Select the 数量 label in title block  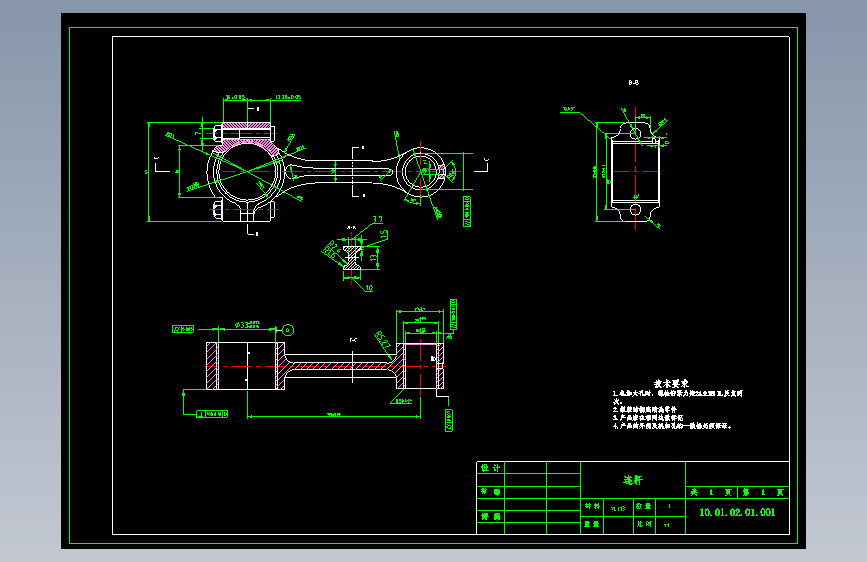pos(644,506)
